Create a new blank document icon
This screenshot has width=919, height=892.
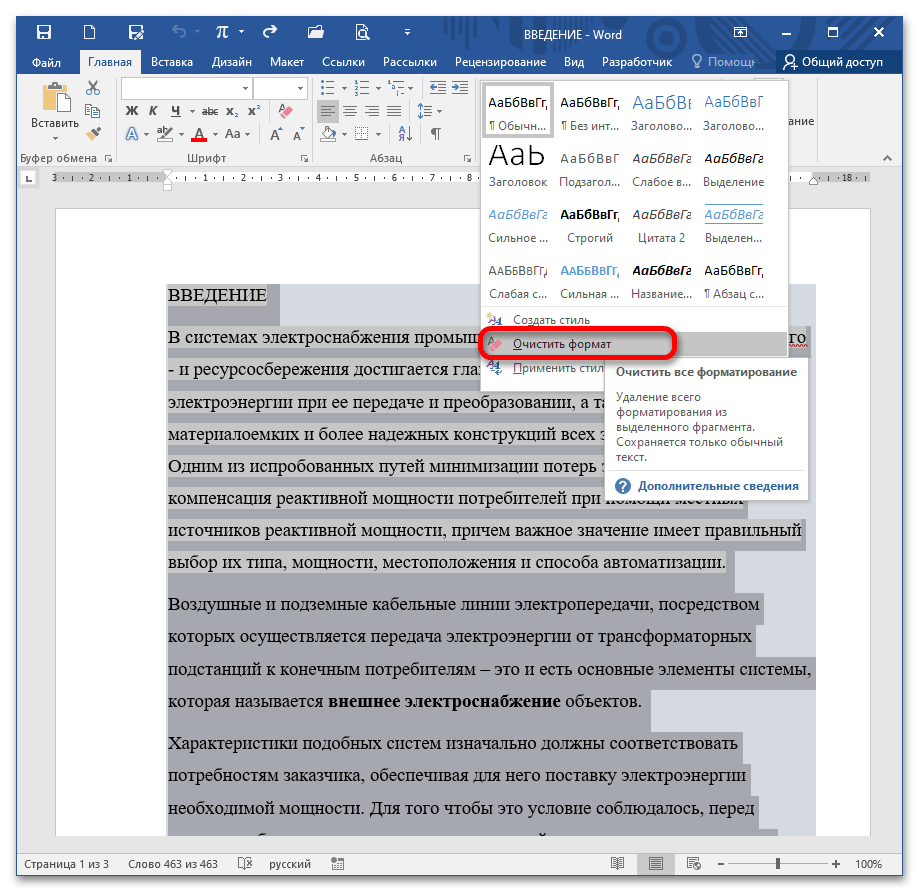[90, 32]
